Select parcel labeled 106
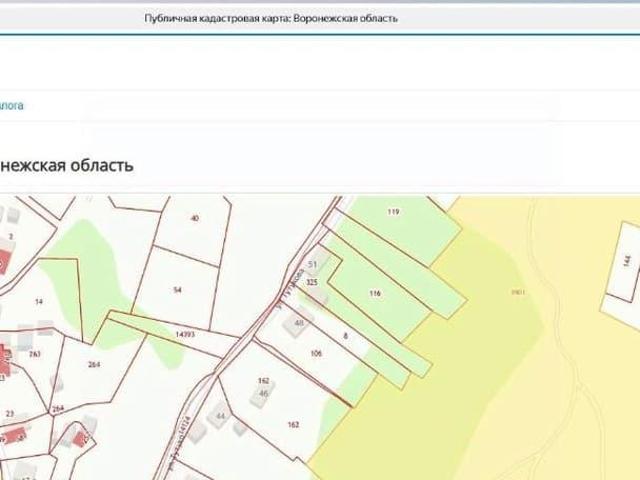 [316, 353]
